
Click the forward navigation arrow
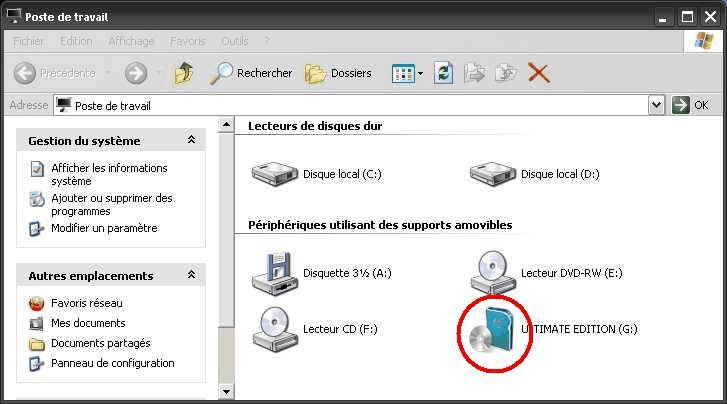[x=136, y=73]
